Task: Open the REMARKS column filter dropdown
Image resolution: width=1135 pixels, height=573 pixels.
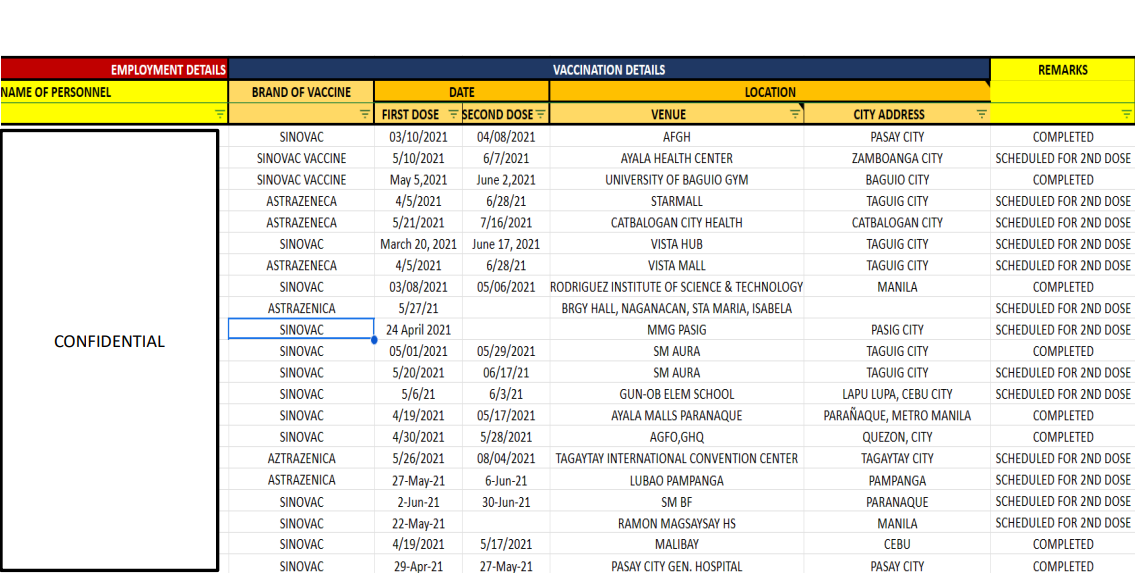Action: (1126, 114)
